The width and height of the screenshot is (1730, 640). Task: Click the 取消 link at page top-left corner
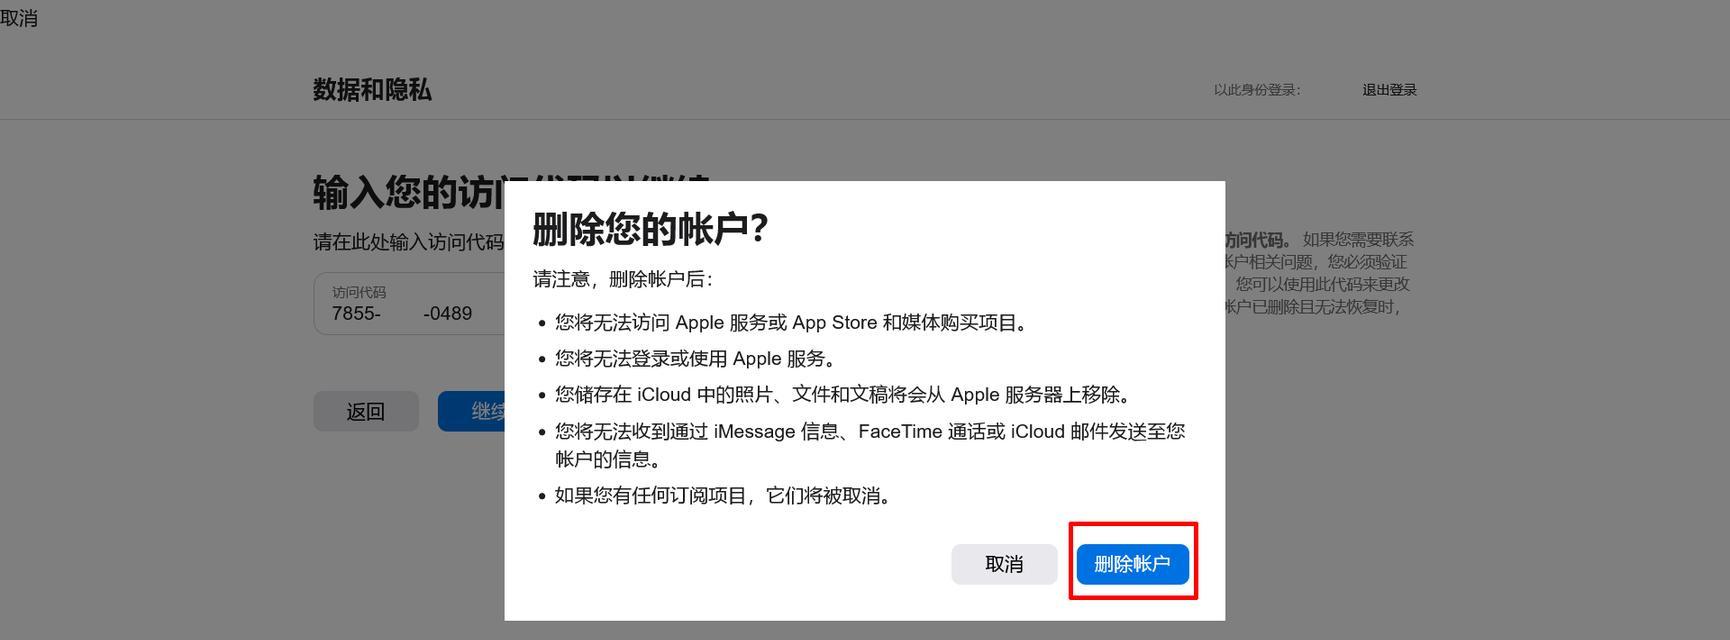(19, 18)
